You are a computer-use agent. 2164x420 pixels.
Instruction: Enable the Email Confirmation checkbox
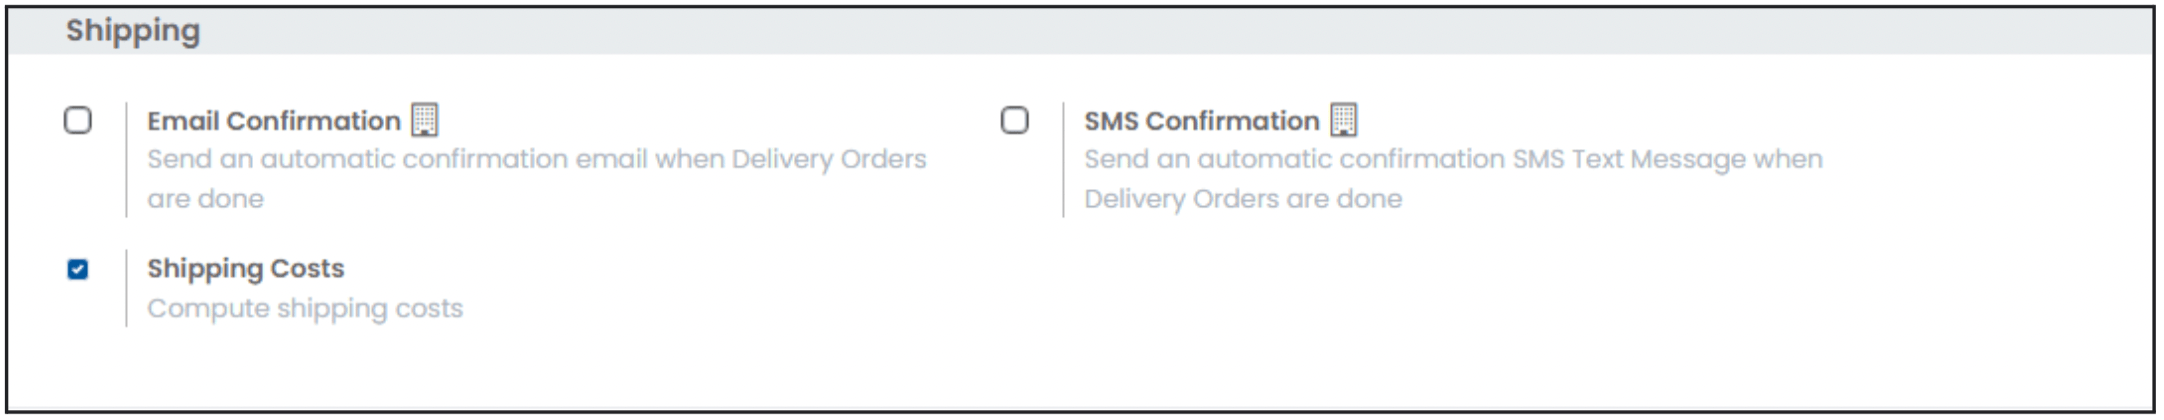pyautogui.click(x=78, y=120)
